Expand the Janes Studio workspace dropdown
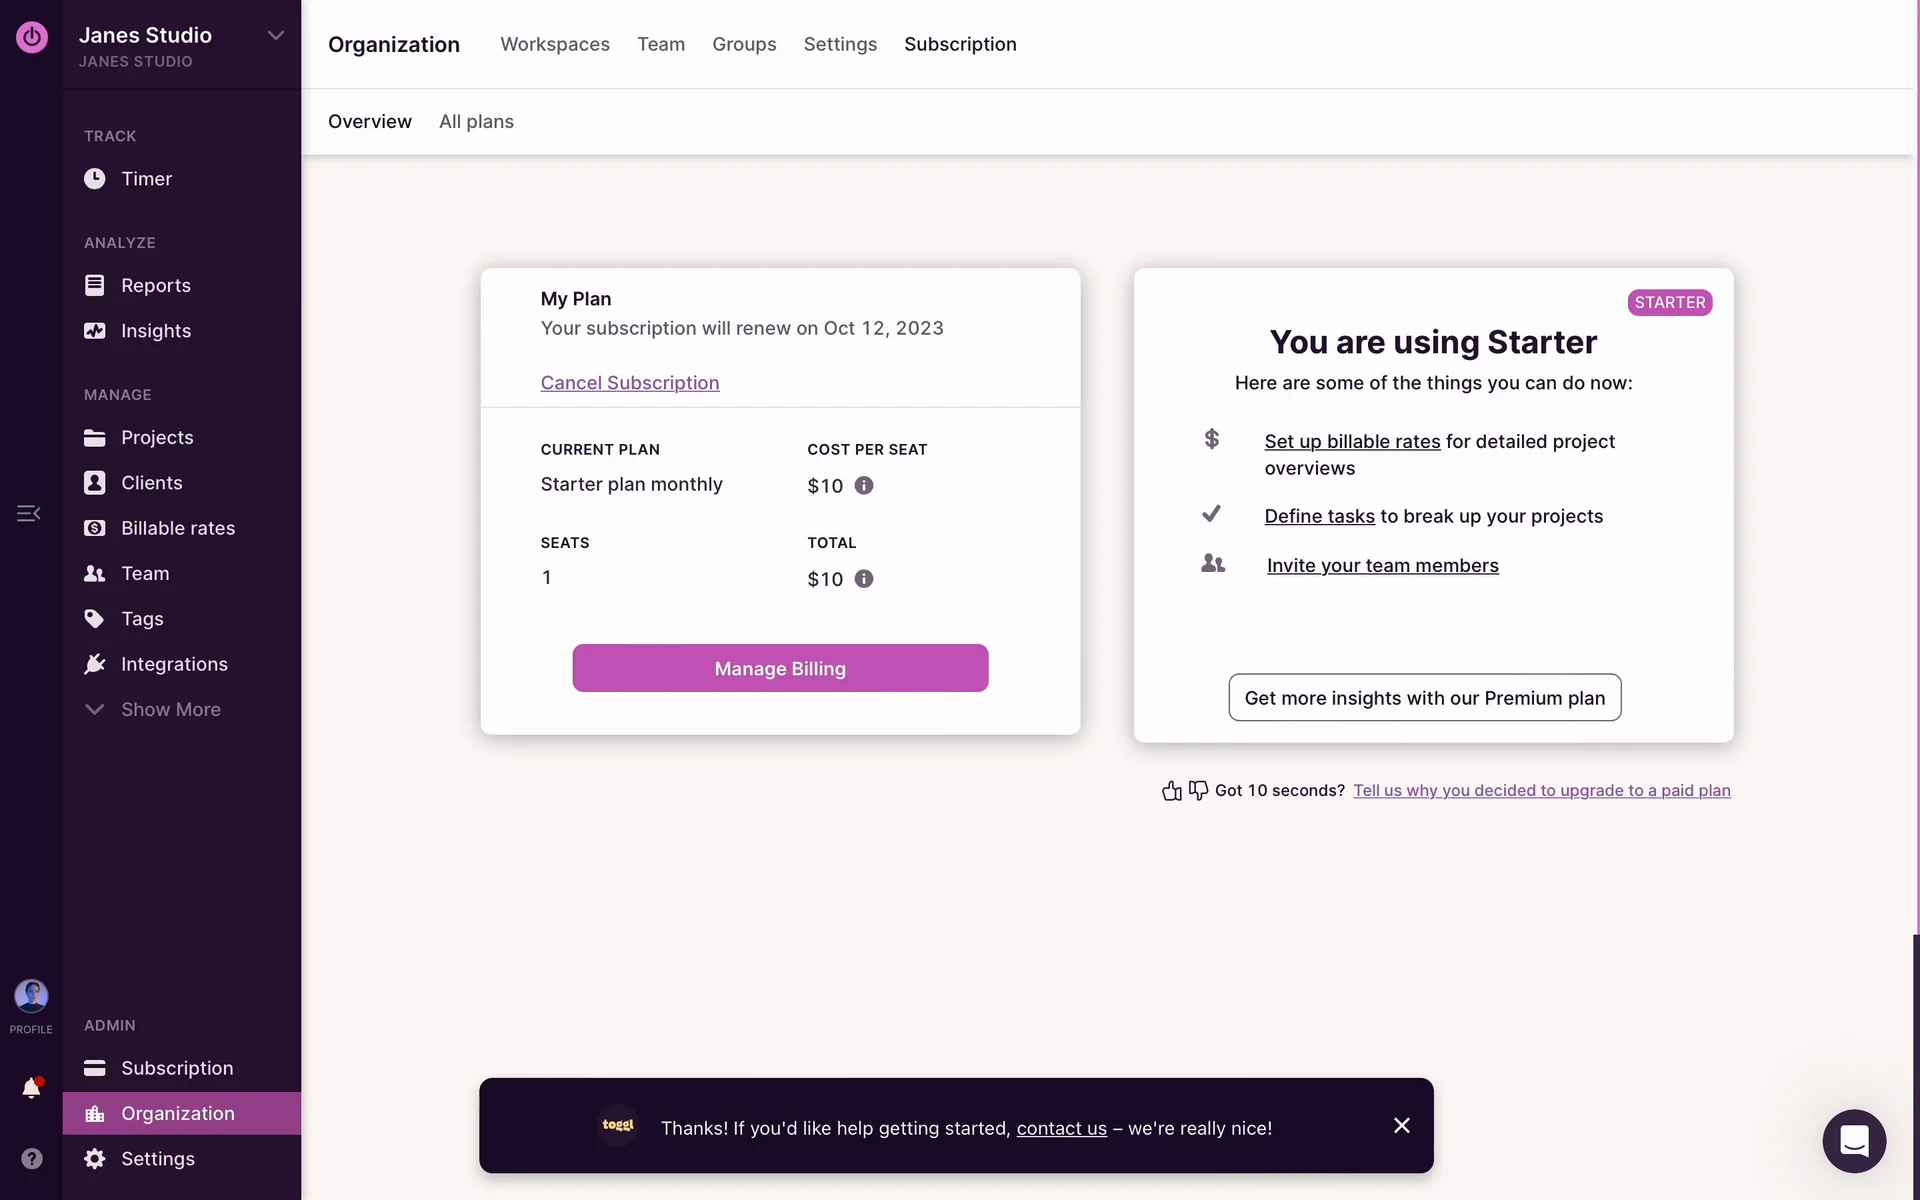 point(275,36)
